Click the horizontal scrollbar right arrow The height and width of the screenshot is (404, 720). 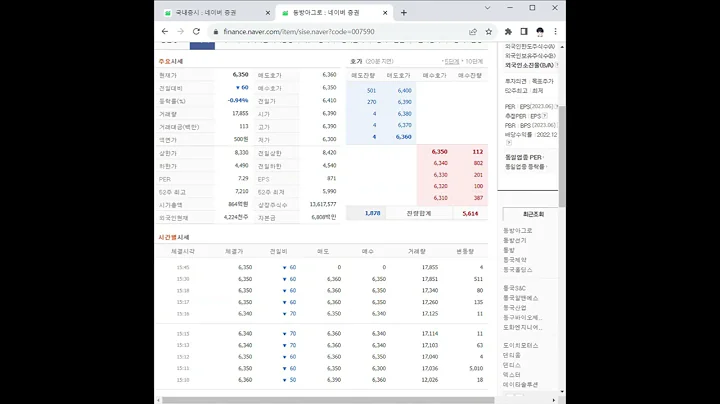pos(554,400)
